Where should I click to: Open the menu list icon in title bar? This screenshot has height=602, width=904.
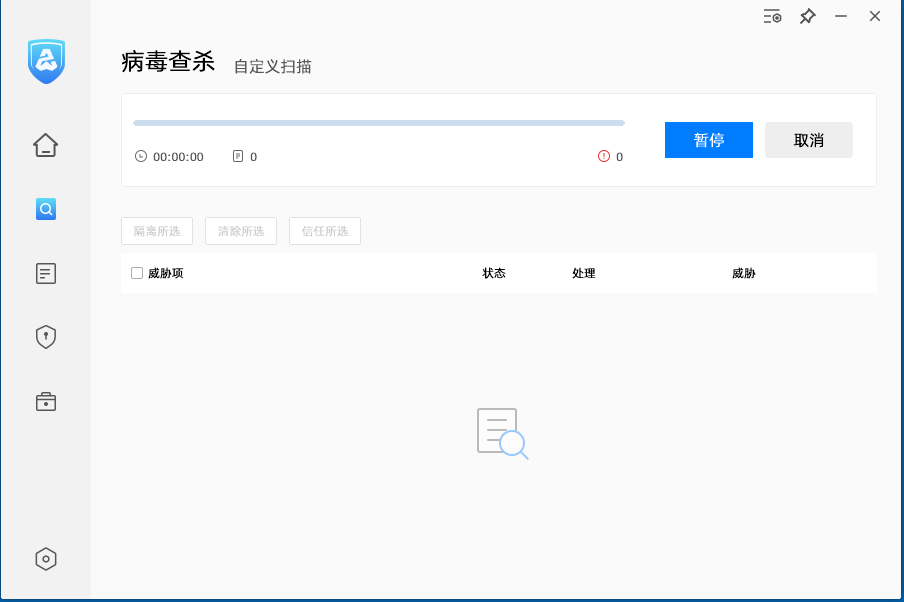[773, 17]
